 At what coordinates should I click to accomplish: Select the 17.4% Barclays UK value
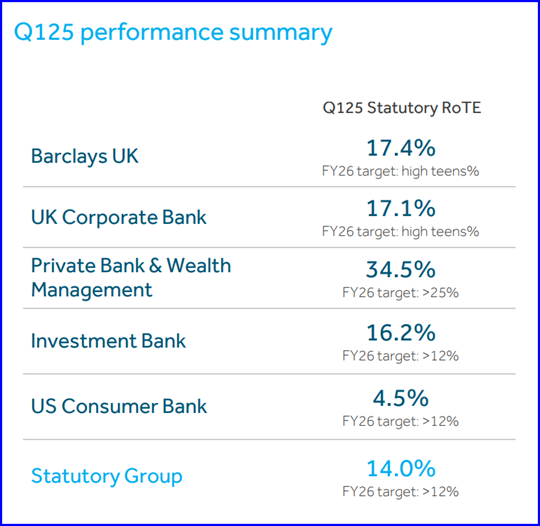click(401, 148)
